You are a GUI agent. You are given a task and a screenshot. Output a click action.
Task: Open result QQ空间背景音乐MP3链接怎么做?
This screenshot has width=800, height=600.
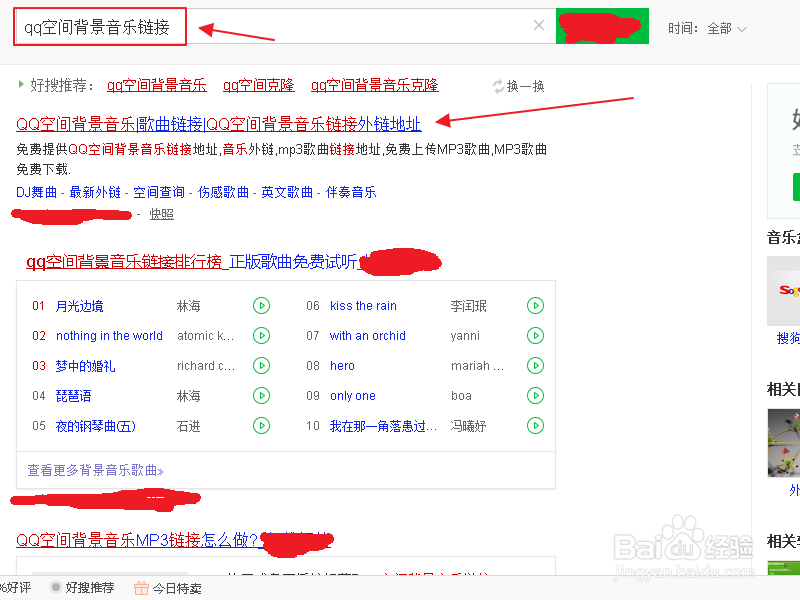pyautogui.click(x=137, y=540)
